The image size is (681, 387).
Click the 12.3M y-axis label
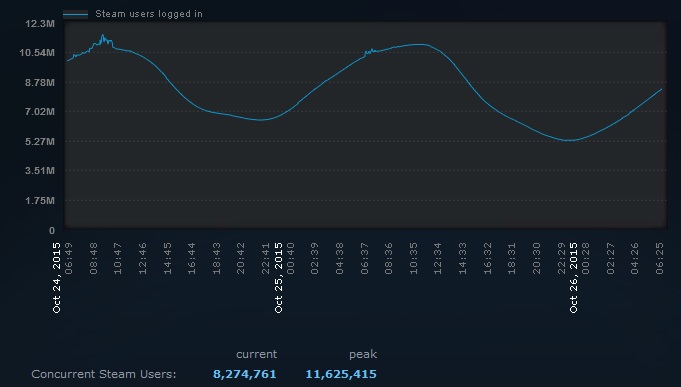[x=40, y=23]
